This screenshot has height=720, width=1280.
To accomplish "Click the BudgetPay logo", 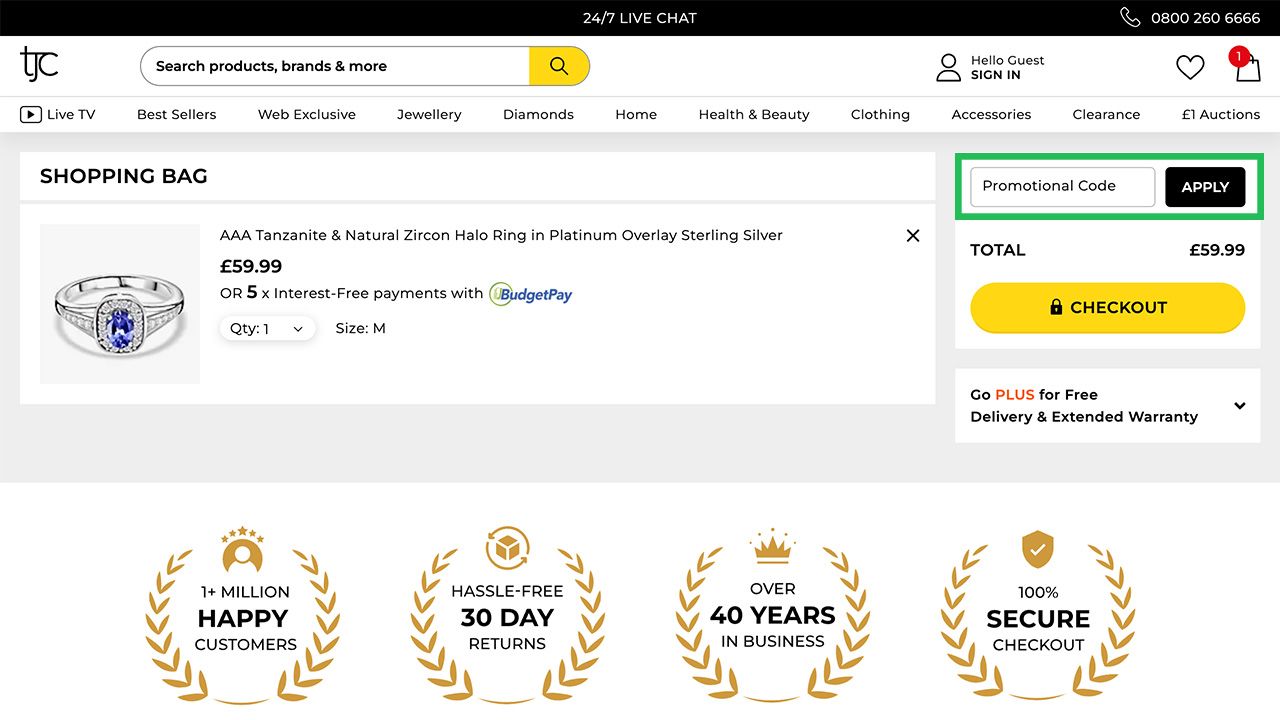I will 530,294.
